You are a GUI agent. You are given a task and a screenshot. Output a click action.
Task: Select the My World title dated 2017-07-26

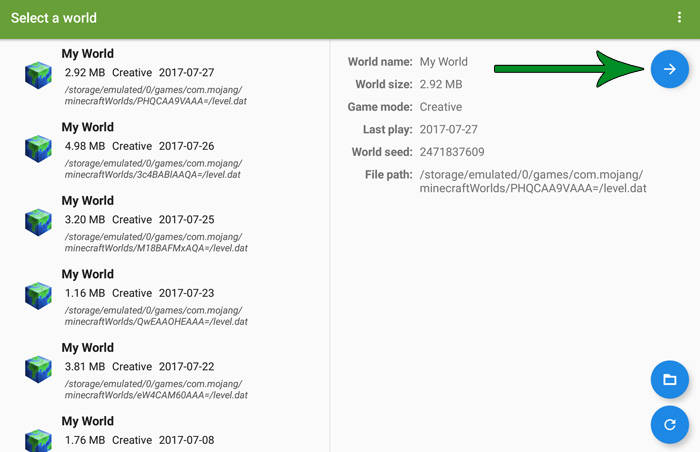click(x=88, y=127)
